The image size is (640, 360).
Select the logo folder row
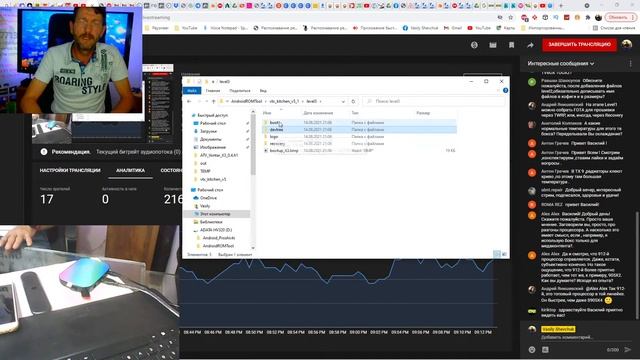[359, 137]
